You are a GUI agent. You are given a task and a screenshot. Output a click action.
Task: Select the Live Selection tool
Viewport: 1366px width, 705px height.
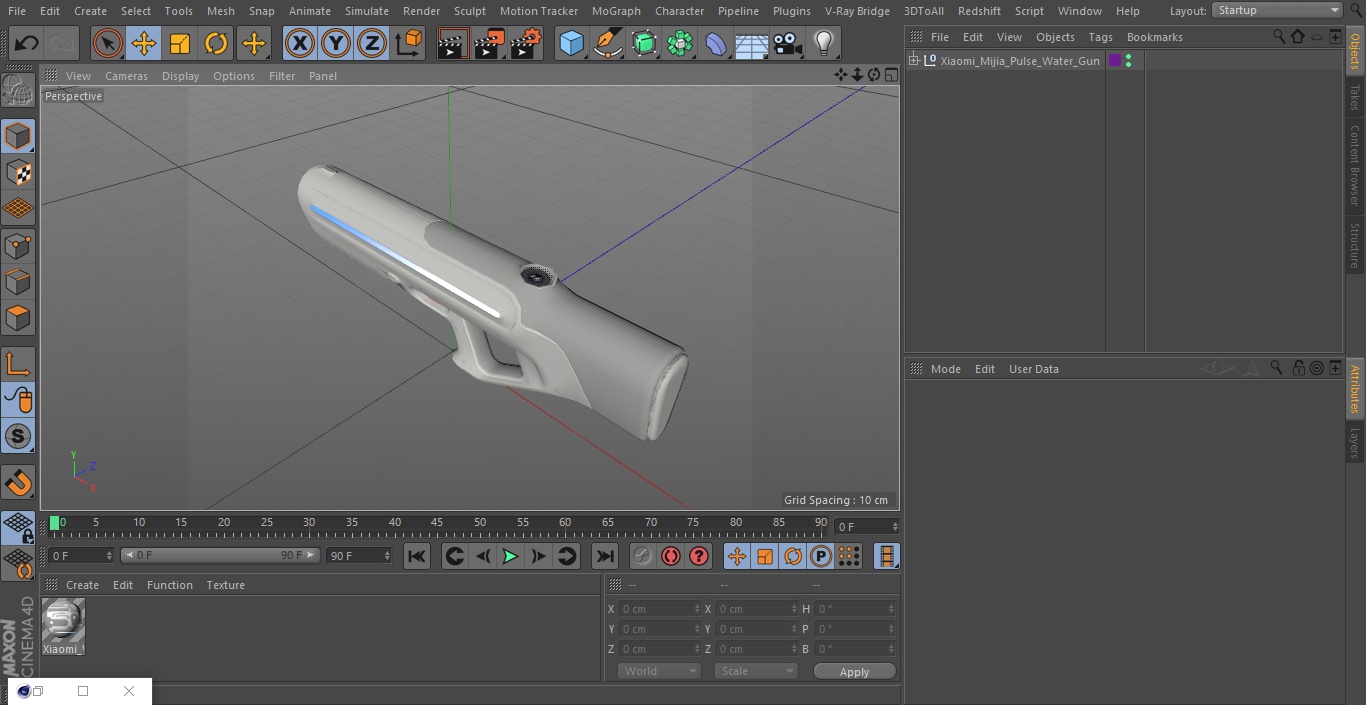[x=107, y=43]
